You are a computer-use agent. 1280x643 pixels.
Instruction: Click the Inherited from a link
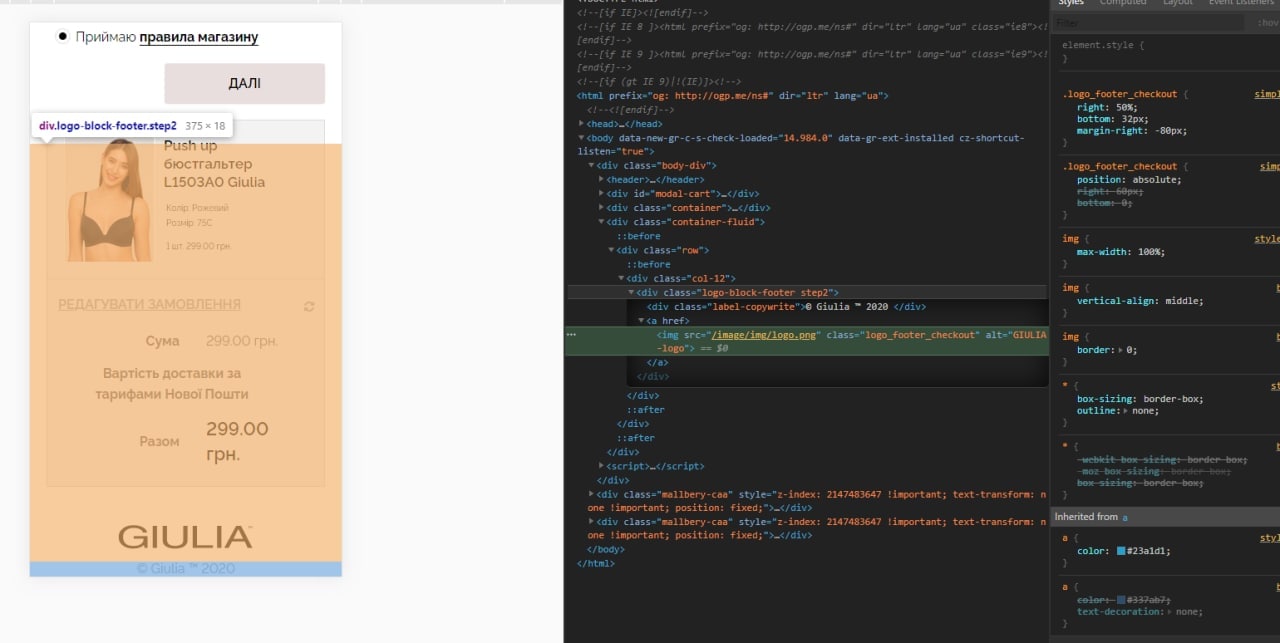[x=1125, y=516]
